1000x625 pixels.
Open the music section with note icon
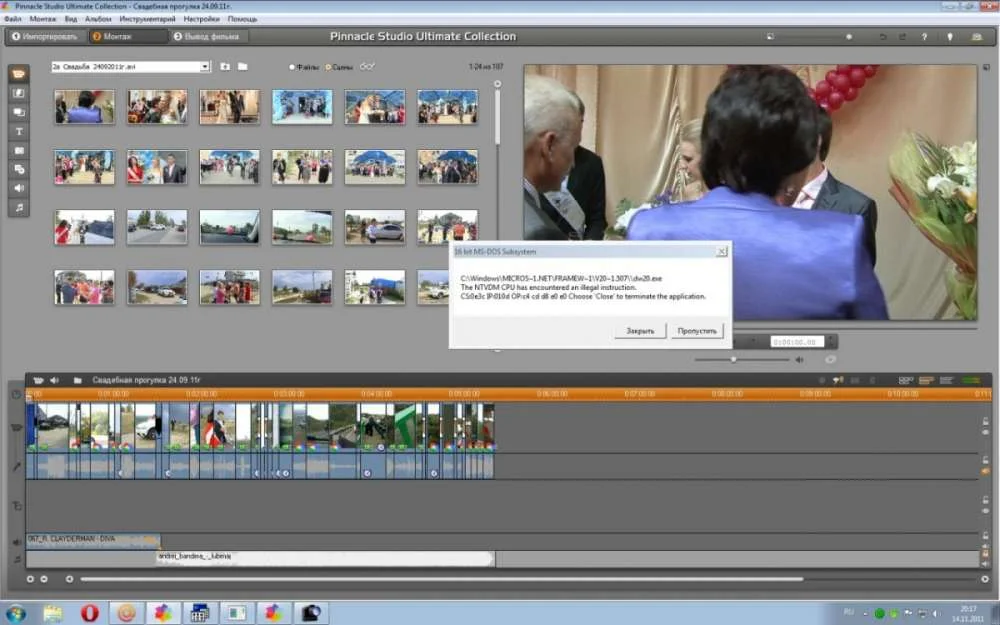(18, 207)
